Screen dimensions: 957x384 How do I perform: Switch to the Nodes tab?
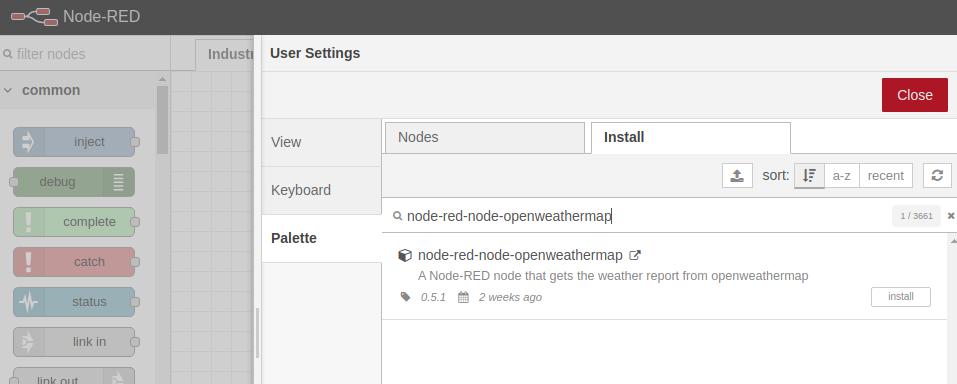tap(485, 137)
